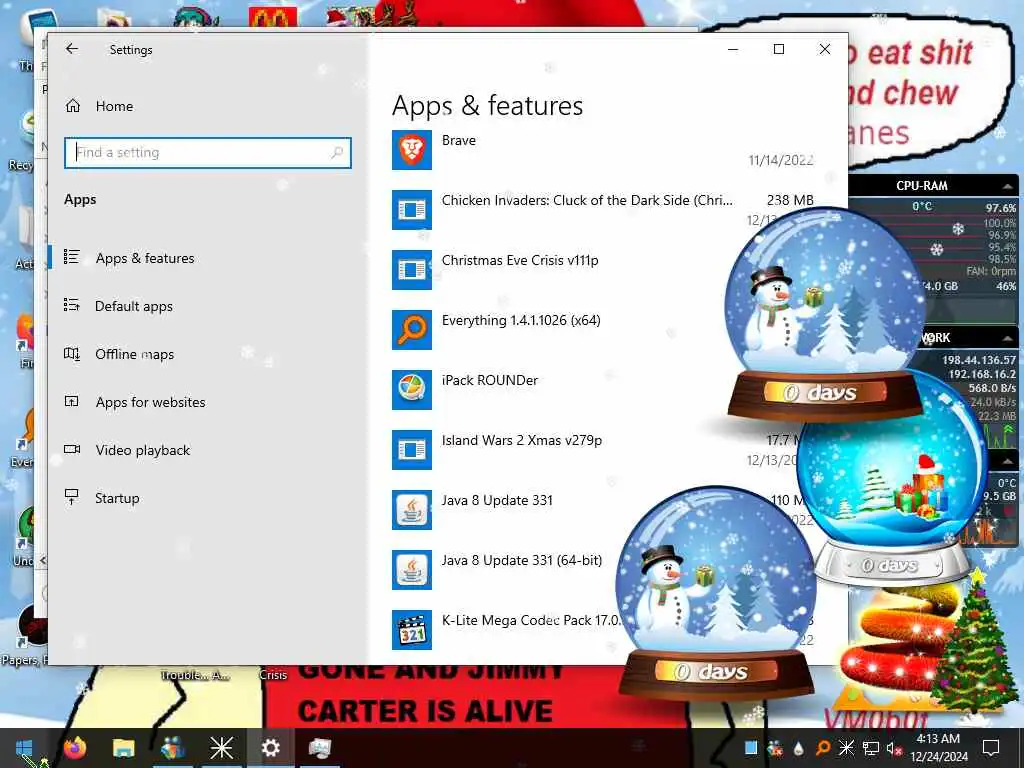Click the Settings gear on the taskbar
1024x768 pixels.
coord(270,748)
